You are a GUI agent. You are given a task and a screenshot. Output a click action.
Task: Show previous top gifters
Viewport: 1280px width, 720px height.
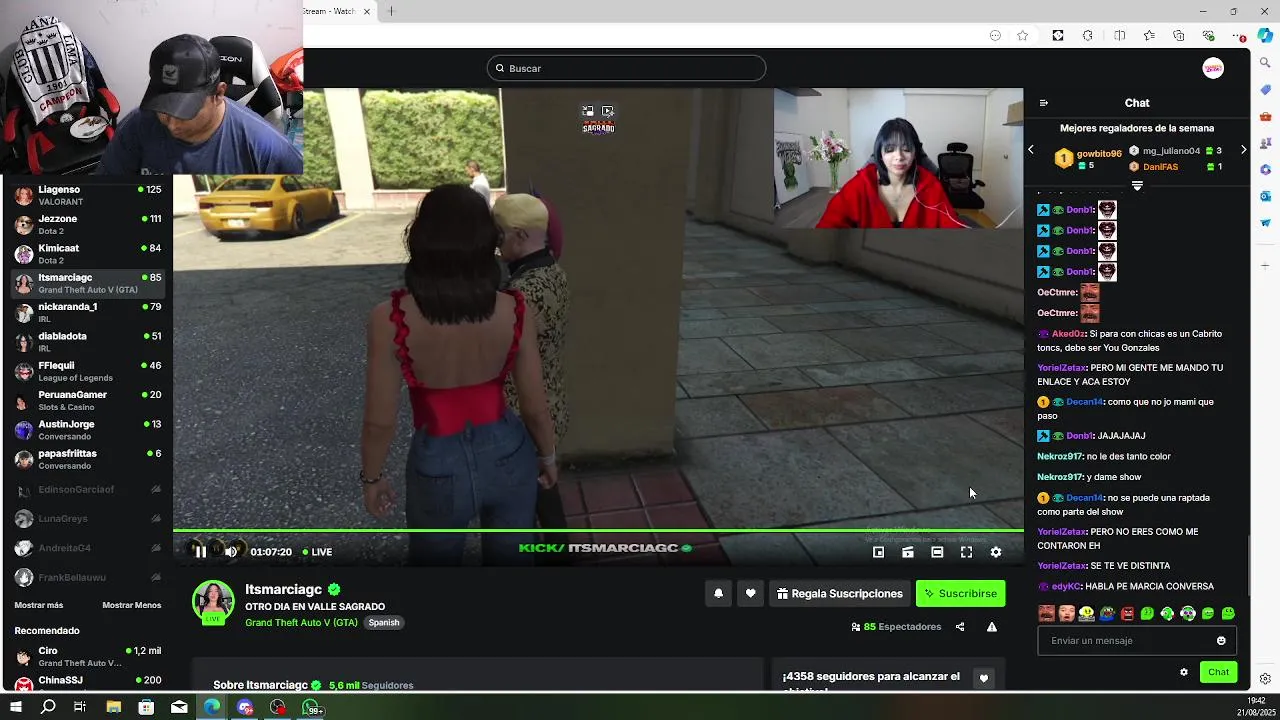click(x=1031, y=150)
